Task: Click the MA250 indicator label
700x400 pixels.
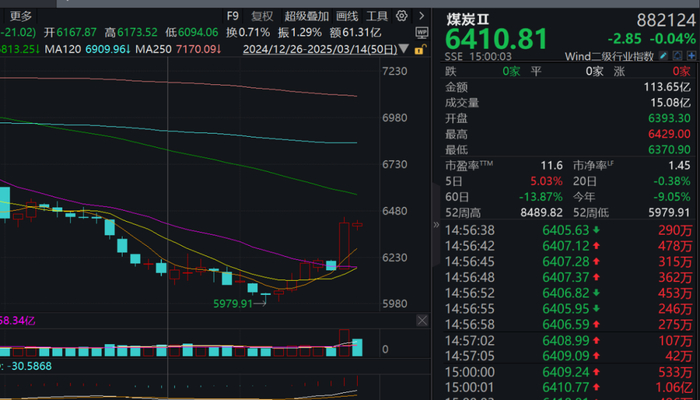Action: tap(154, 49)
